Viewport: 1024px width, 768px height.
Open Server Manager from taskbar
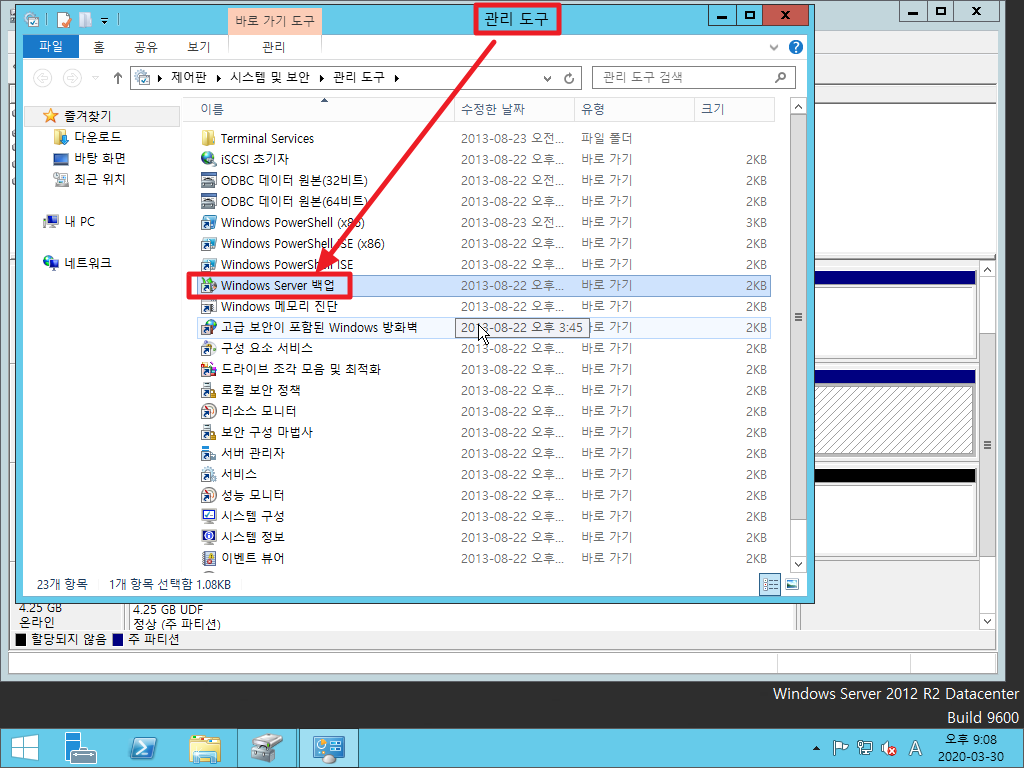click(80, 748)
